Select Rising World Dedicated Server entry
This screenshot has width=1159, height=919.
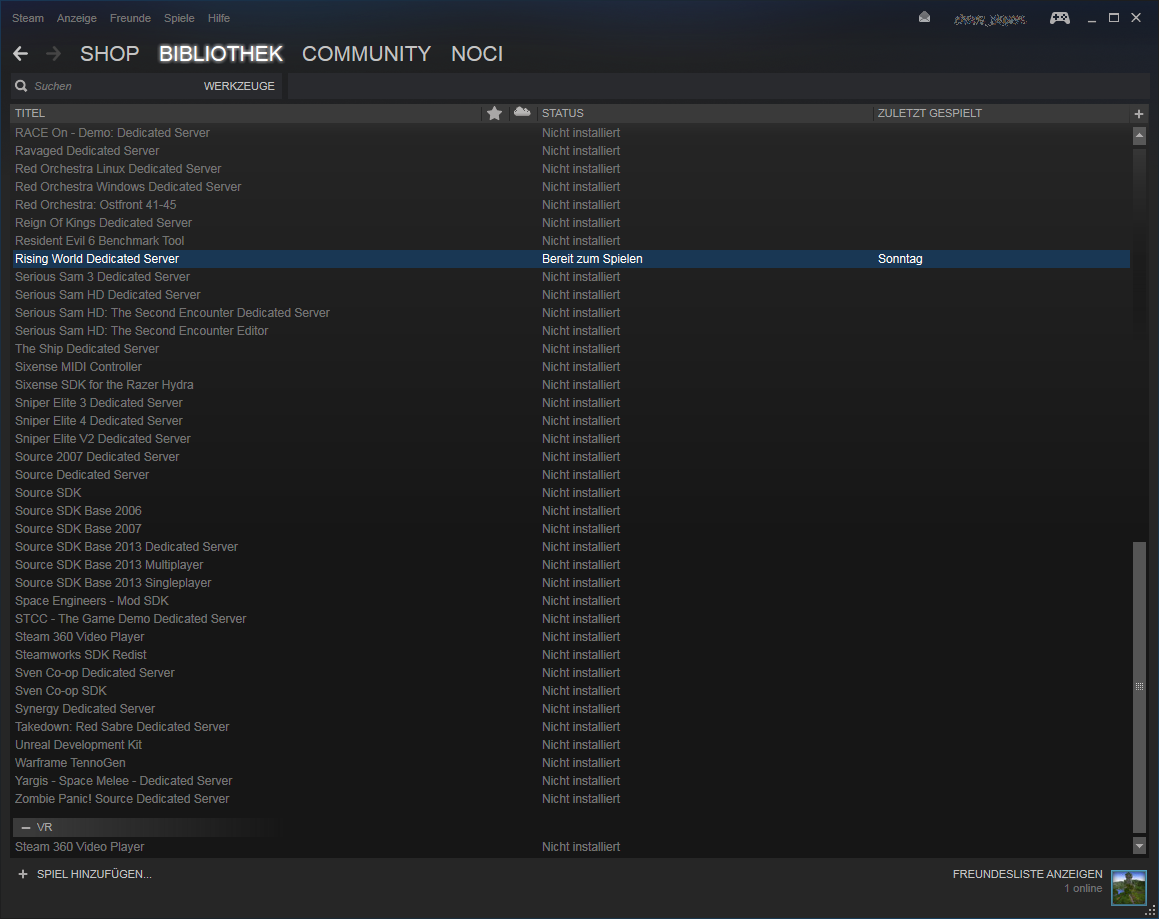tap(97, 259)
